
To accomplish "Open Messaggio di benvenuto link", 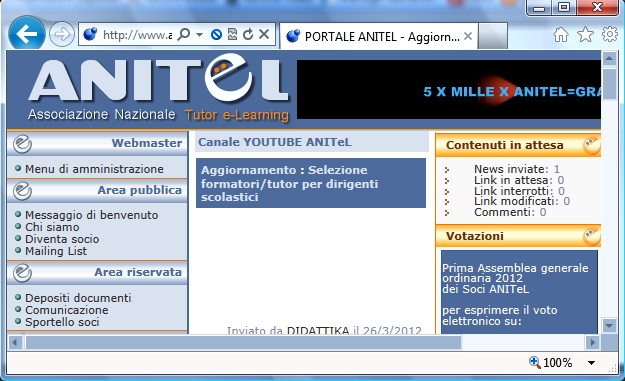I will 92,215.
